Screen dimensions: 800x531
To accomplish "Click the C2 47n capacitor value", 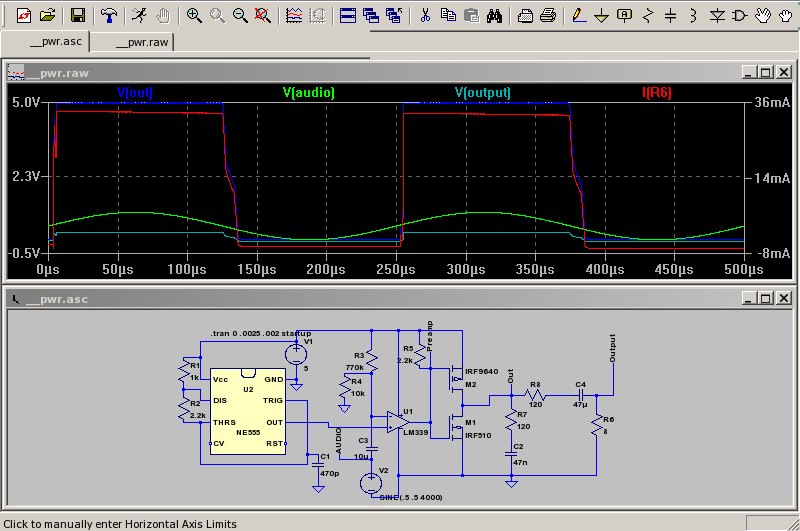I will [520, 462].
